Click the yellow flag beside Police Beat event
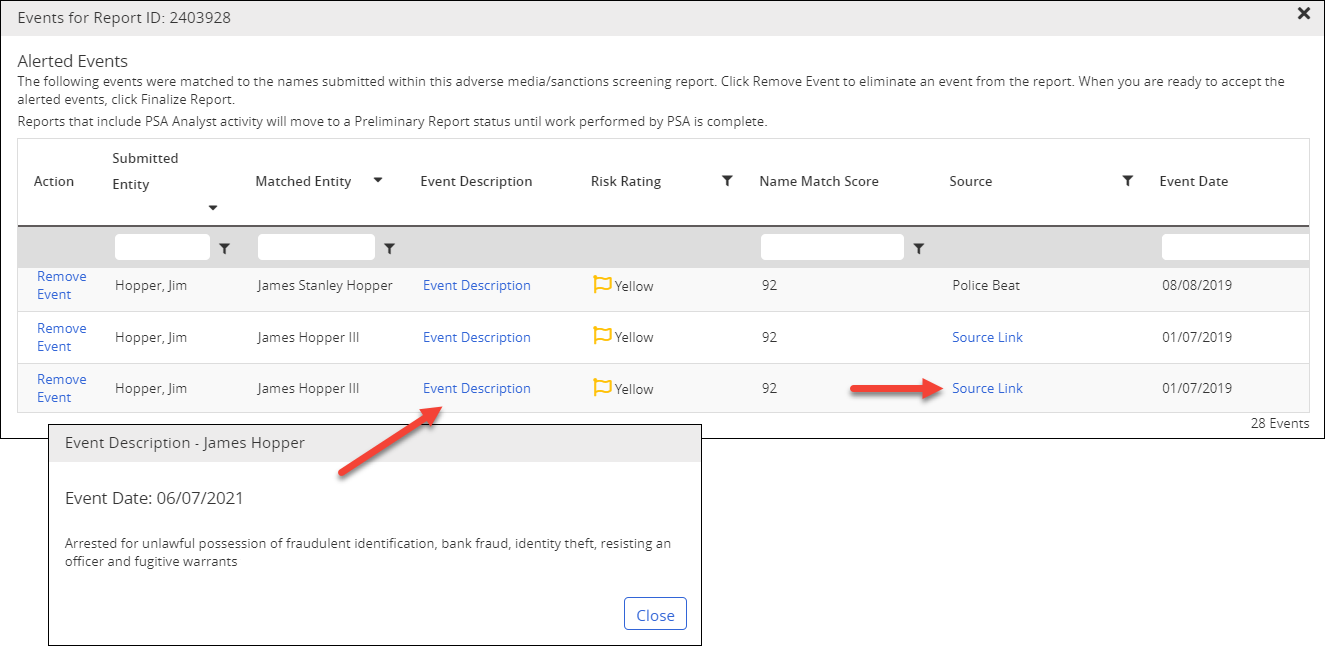The height and width of the screenshot is (646, 1325). (602, 283)
